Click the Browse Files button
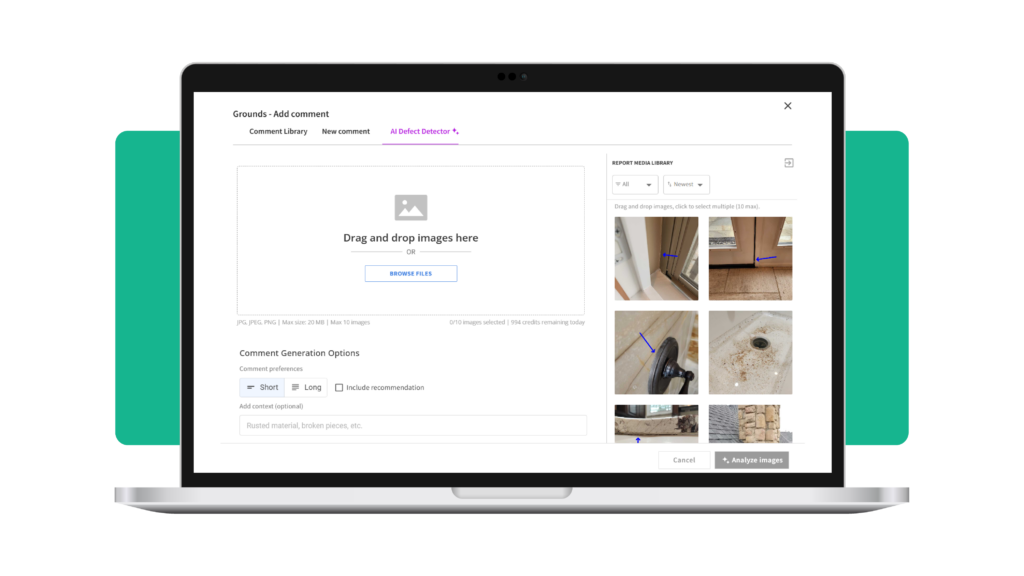Image resolution: width=1024 pixels, height=576 pixels. [410, 273]
